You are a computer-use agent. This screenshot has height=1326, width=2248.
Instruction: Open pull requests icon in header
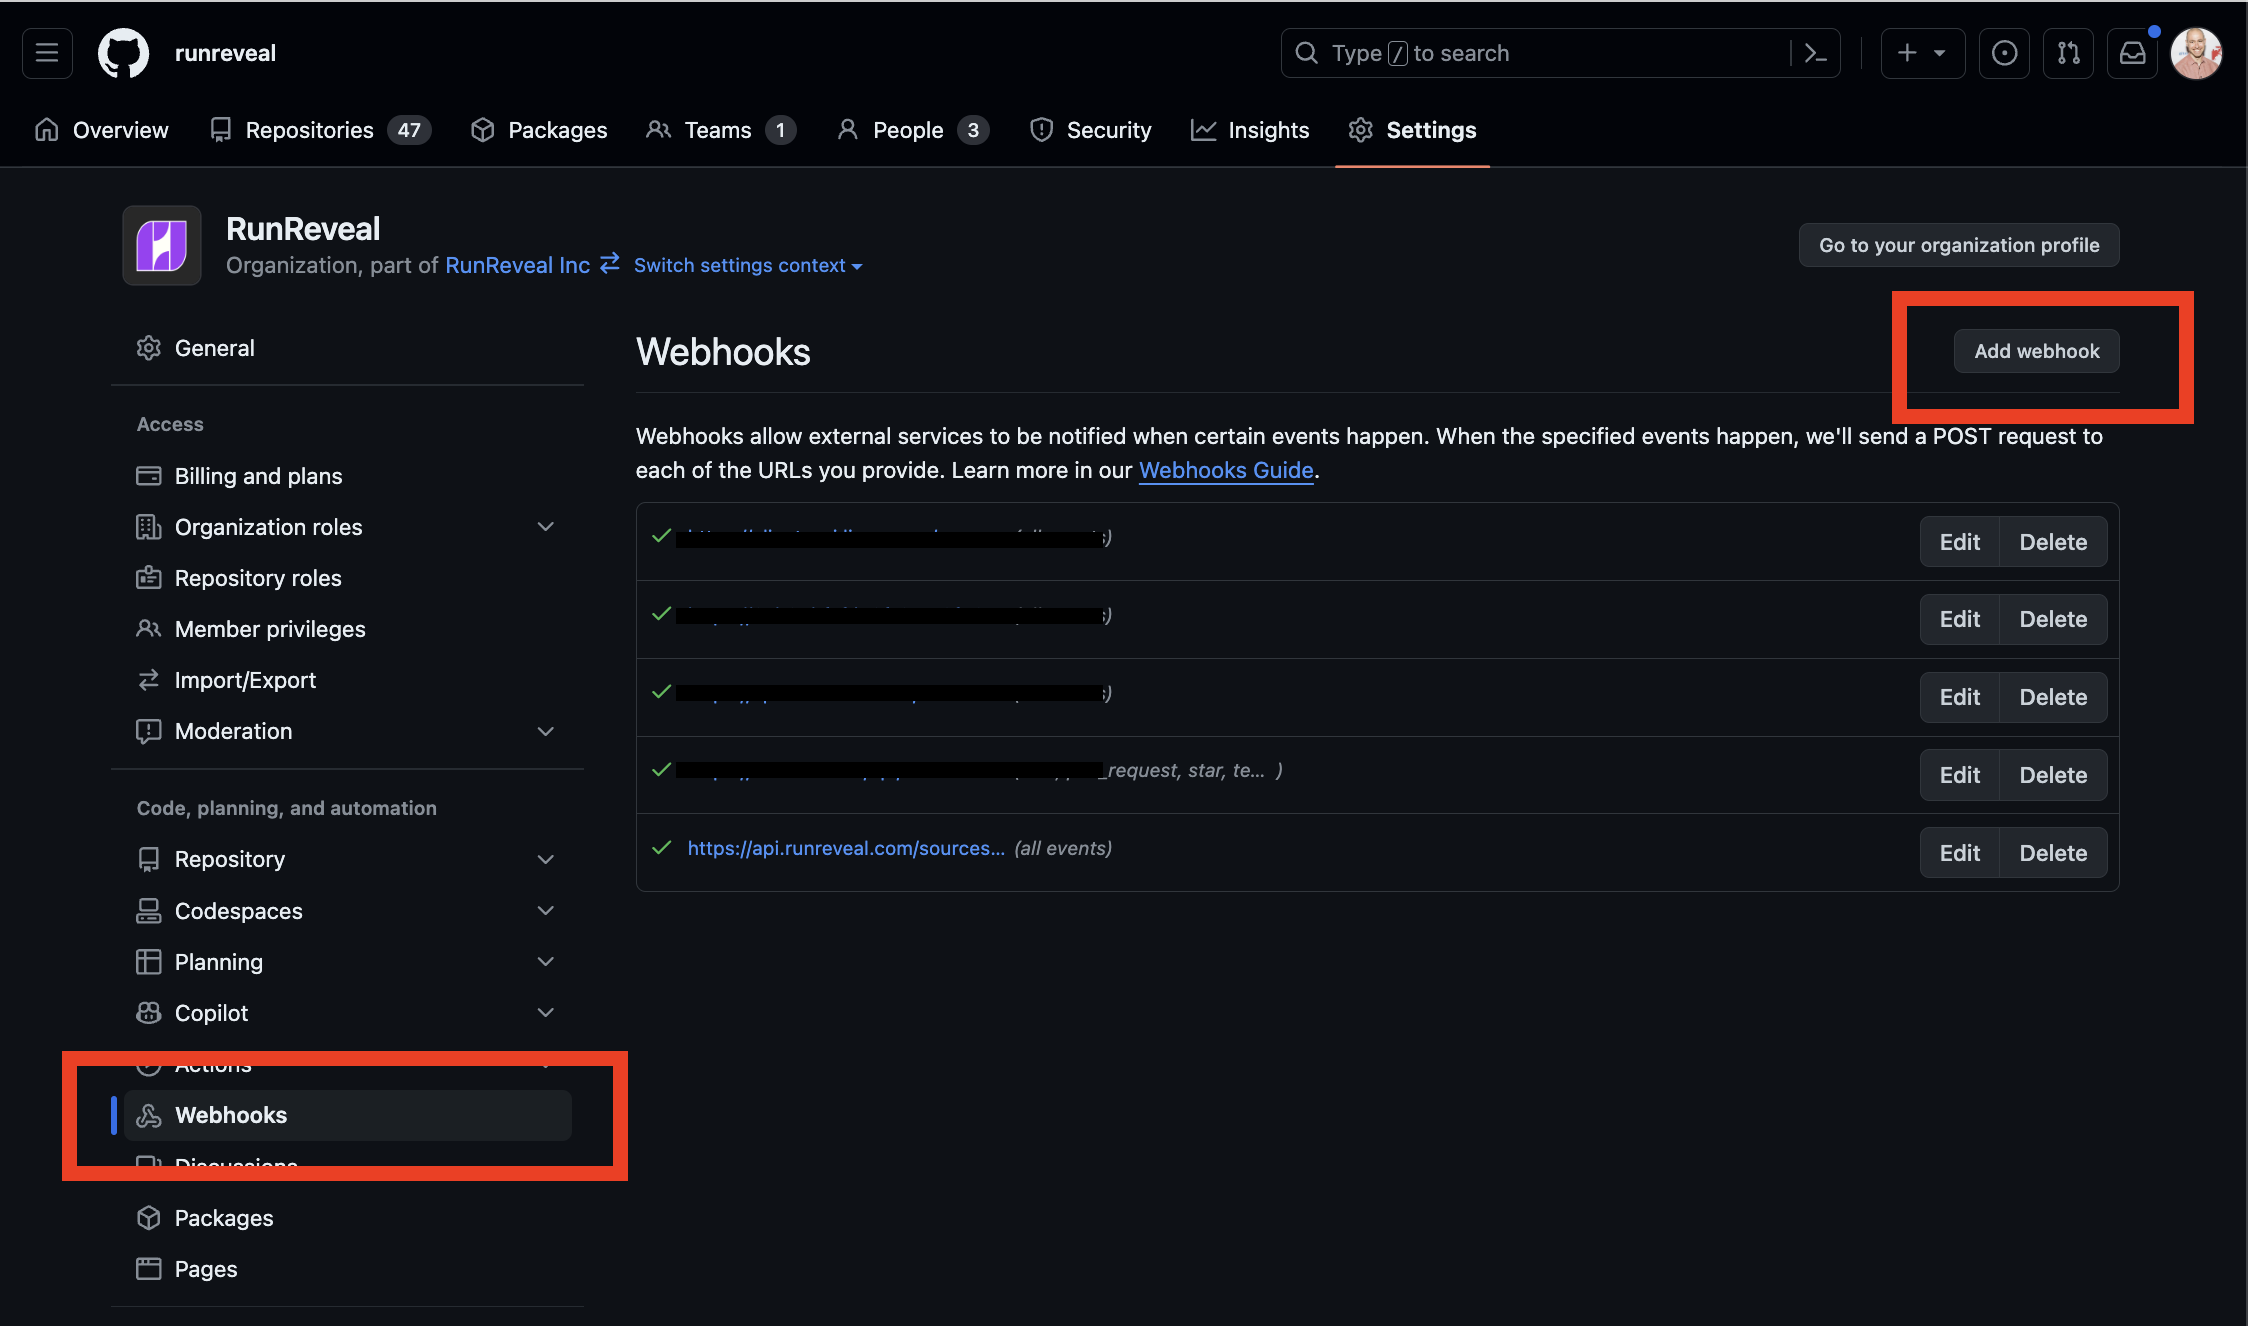coord(2068,53)
